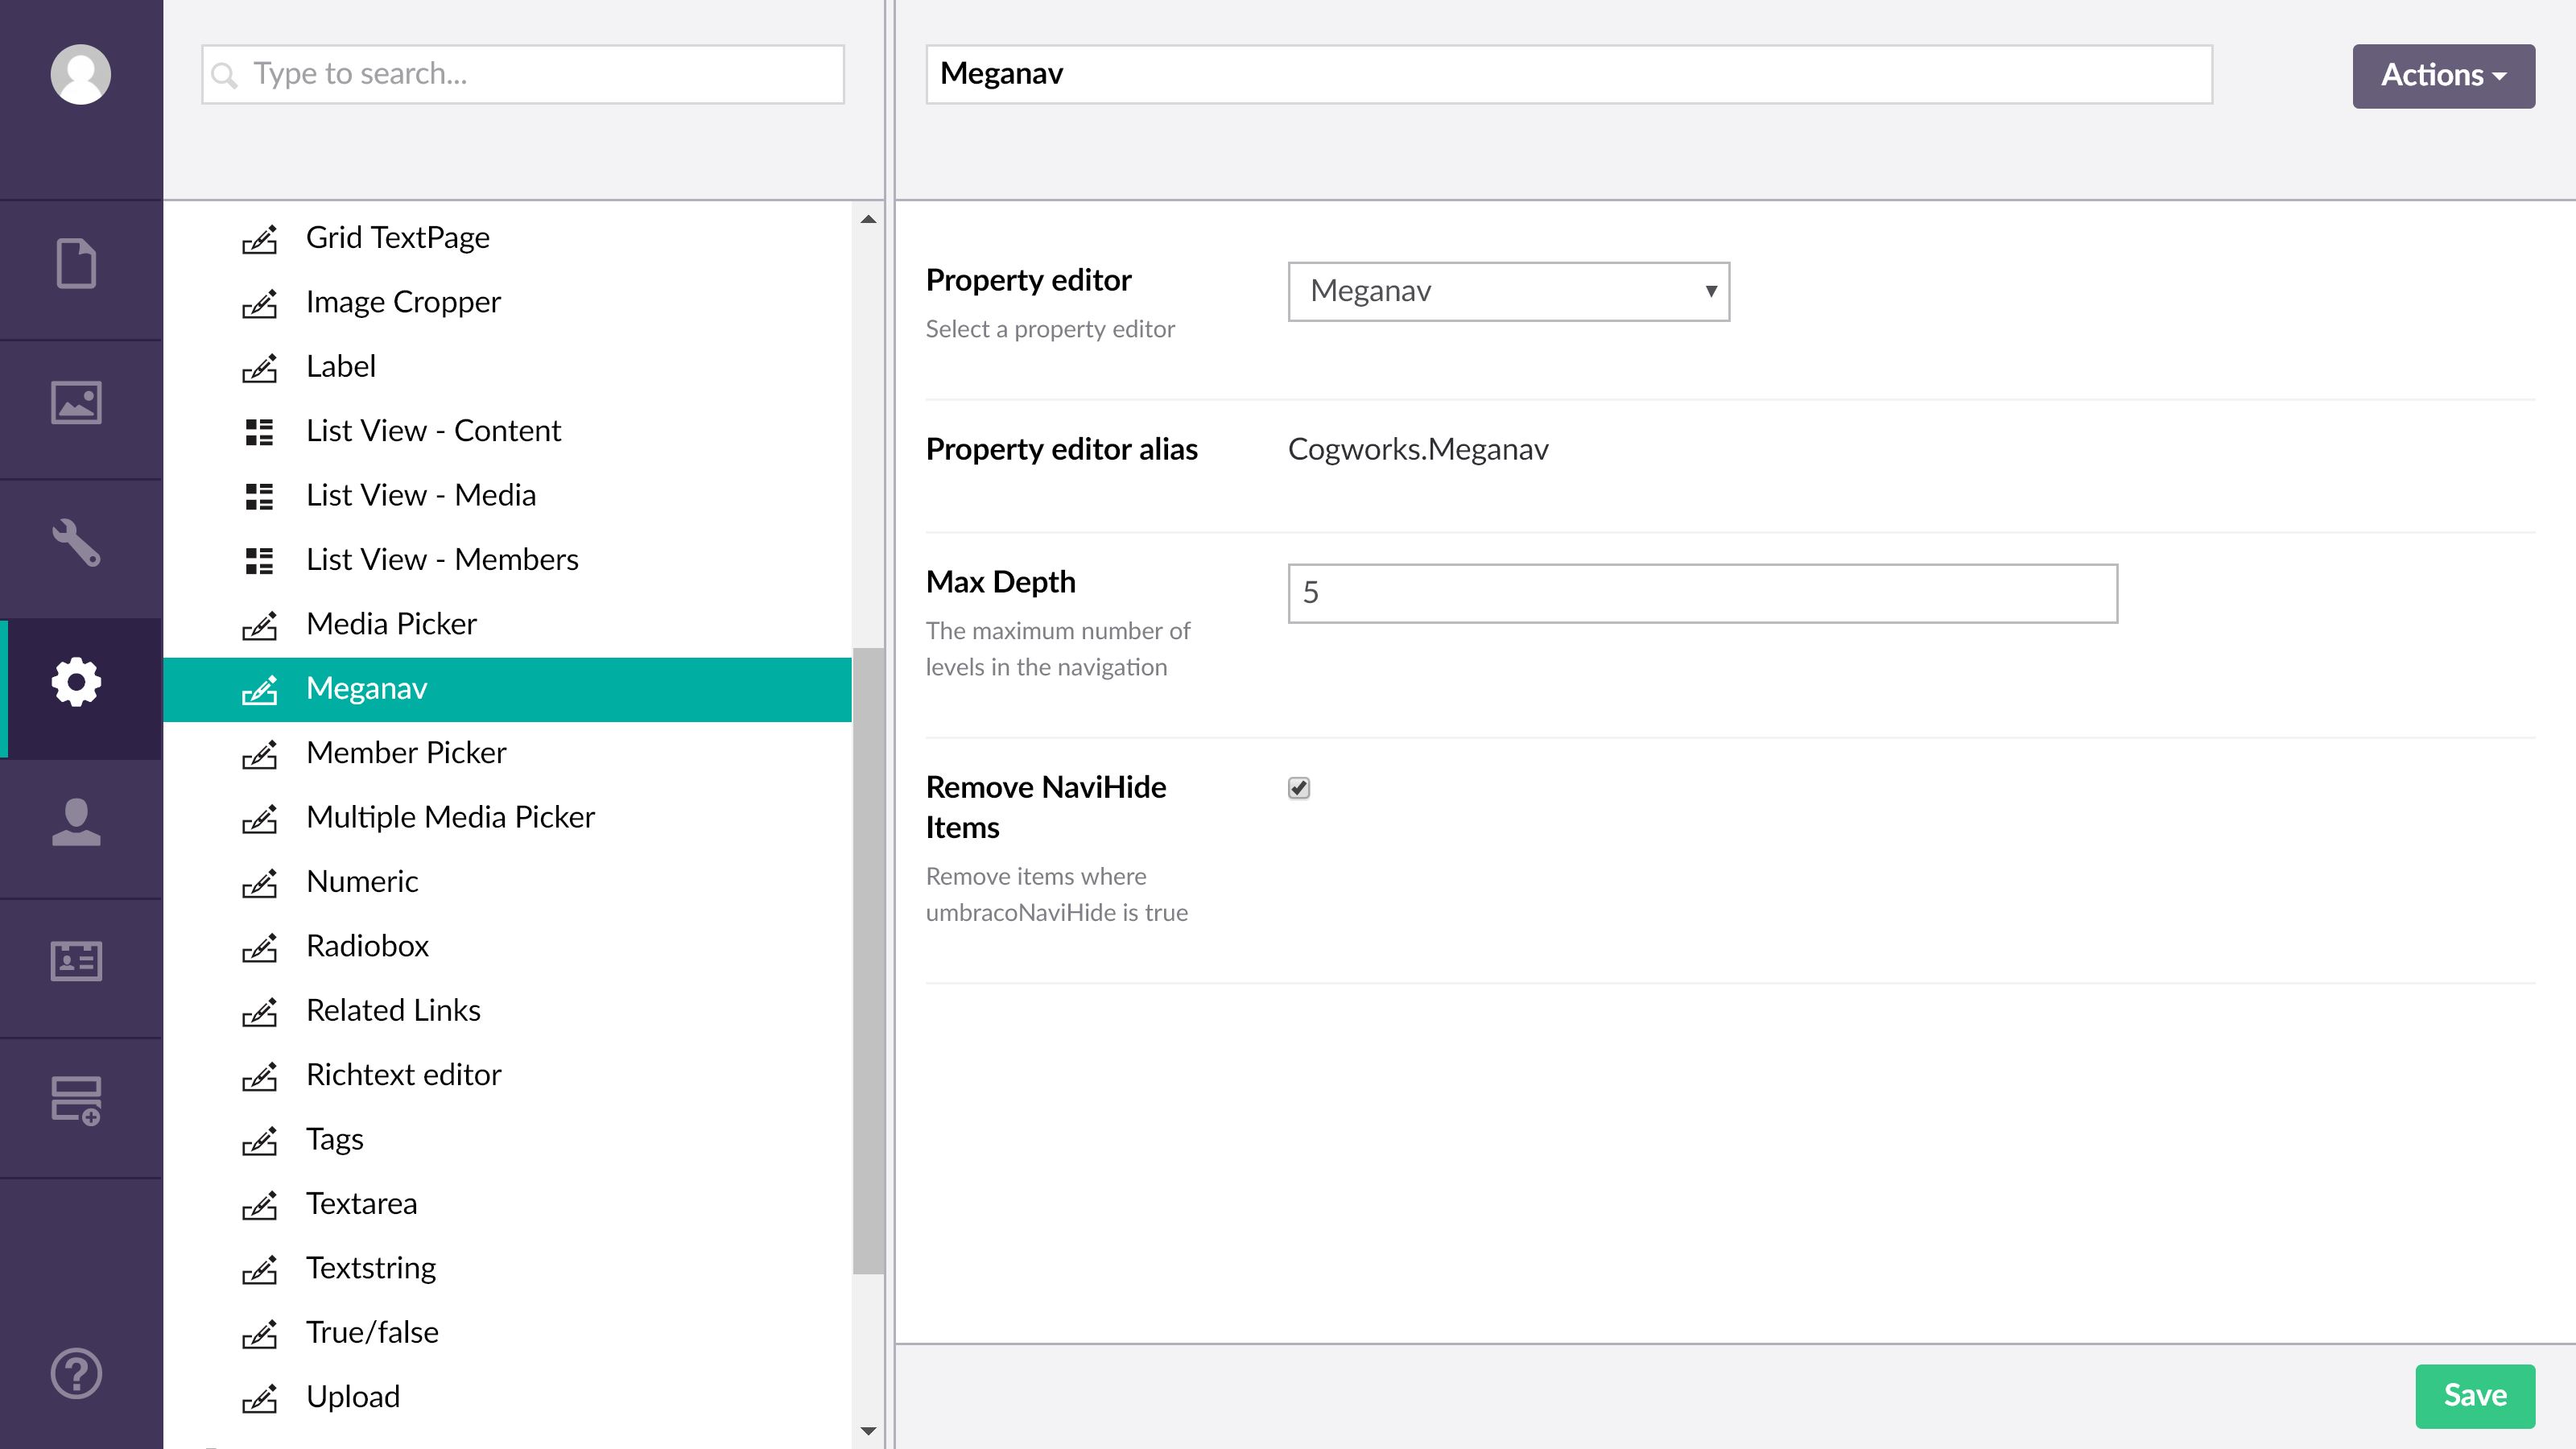Open the Members card section icon
Screen dimensions: 2576x1449
pyautogui.click(x=76, y=961)
